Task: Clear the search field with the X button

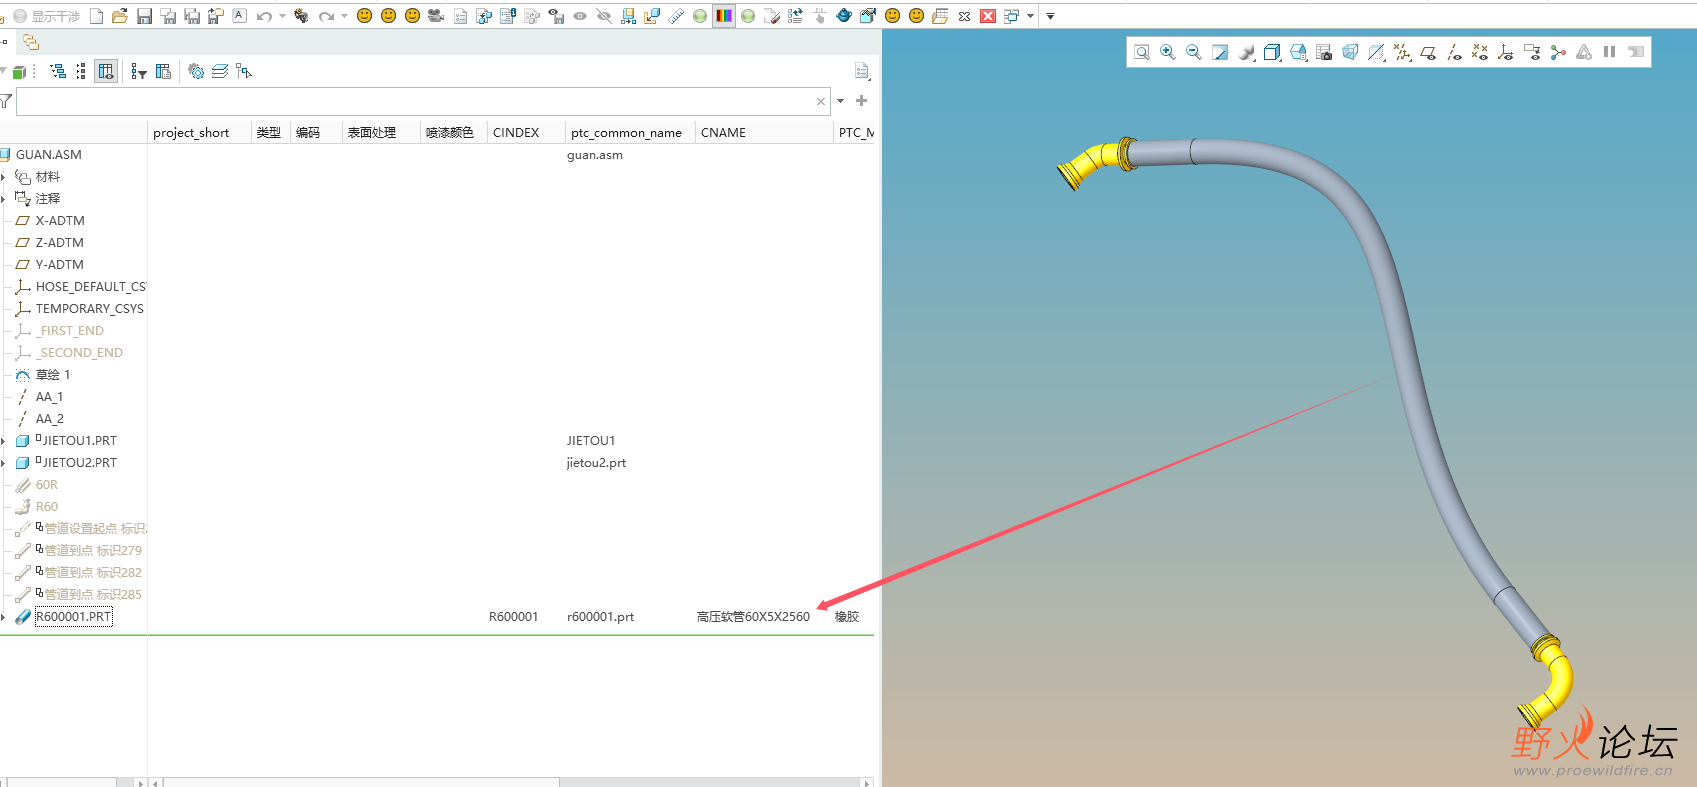Action: [821, 101]
